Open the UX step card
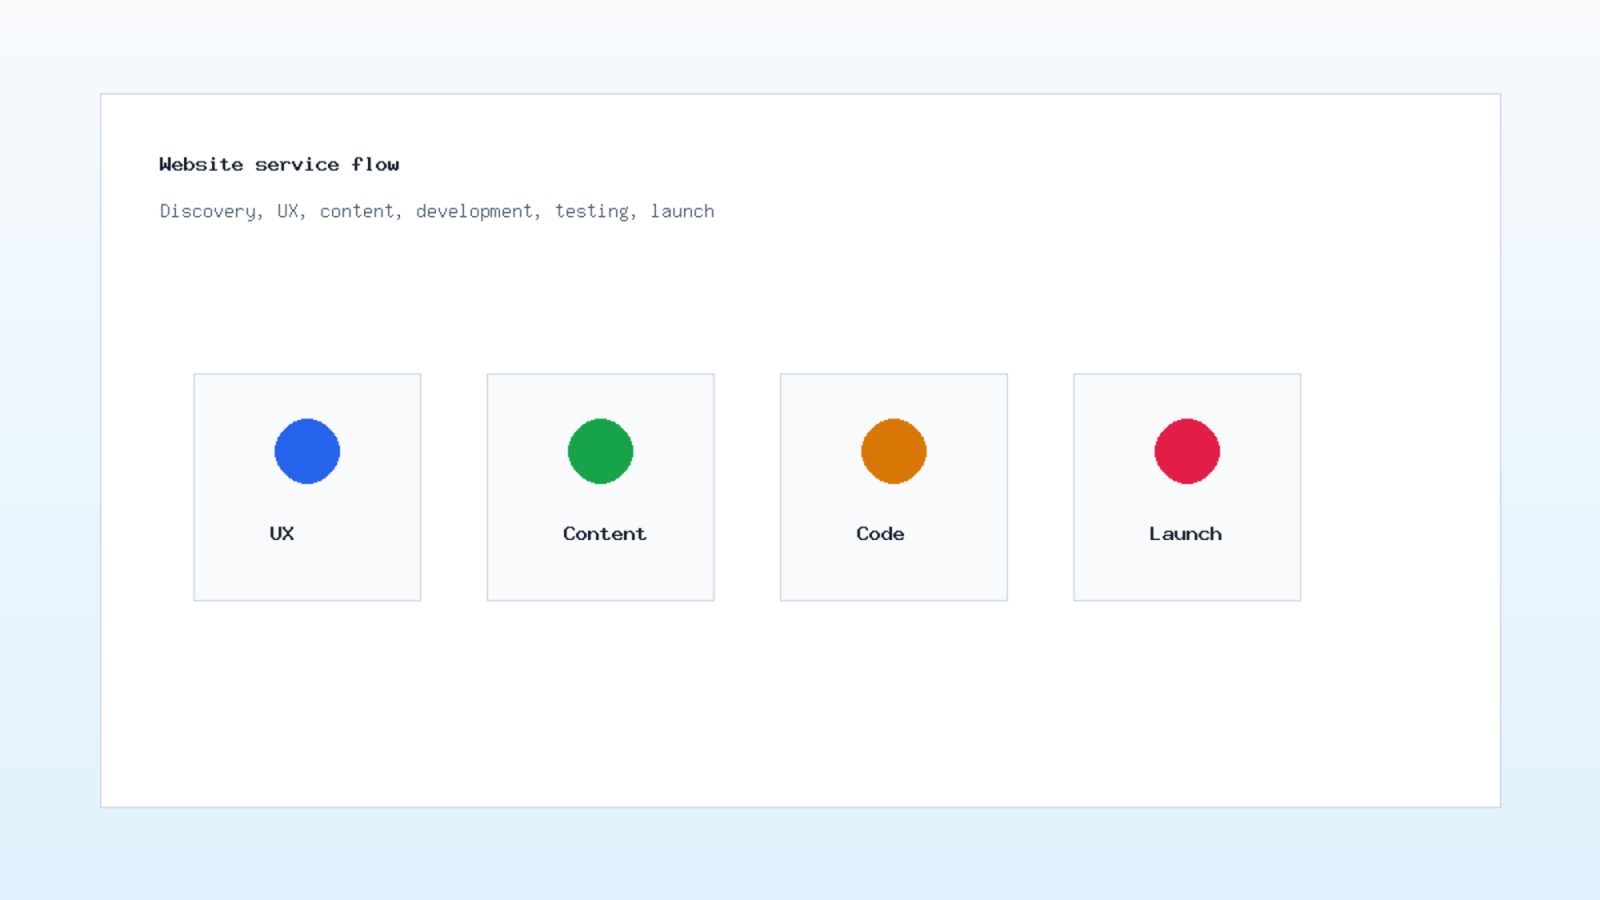Screen dimensions: 1600x900 (307, 487)
